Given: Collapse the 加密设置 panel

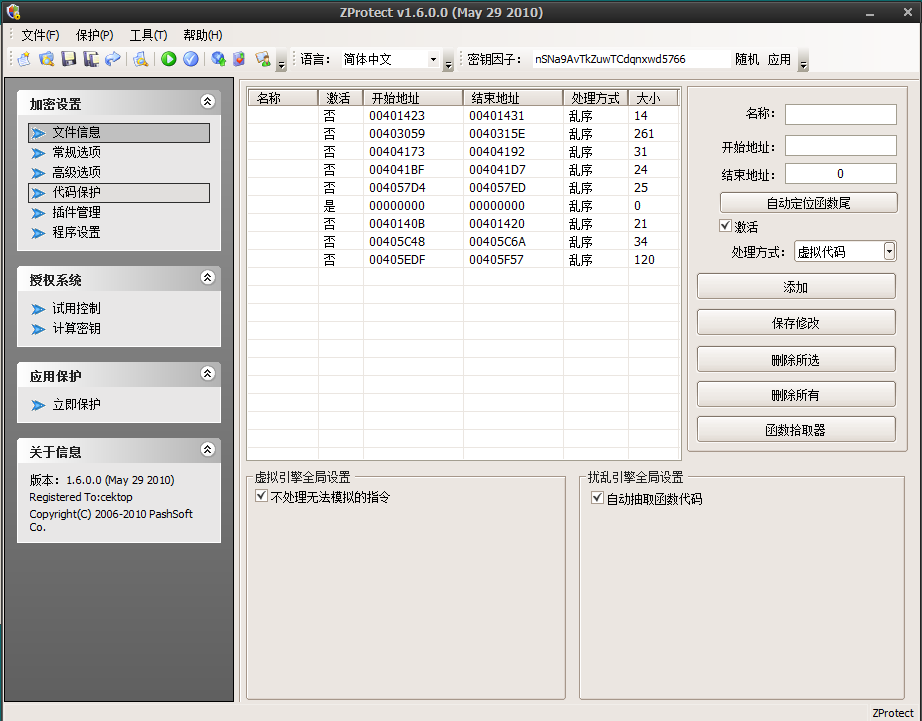Looking at the screenshot, I should click(x=207, y=102).
